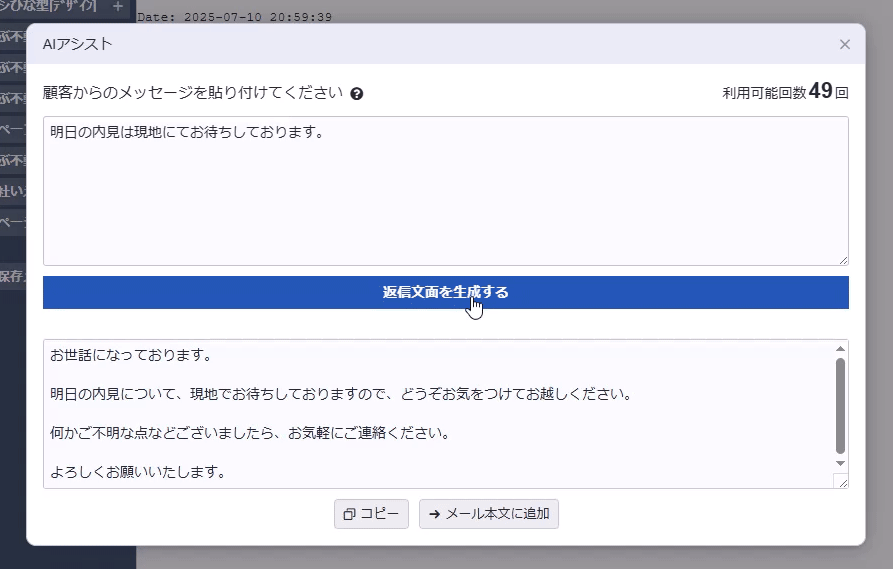Click the 保存 item in left sidebar
The height and width of the screenshot is (569, 893).
click(12, 276)
